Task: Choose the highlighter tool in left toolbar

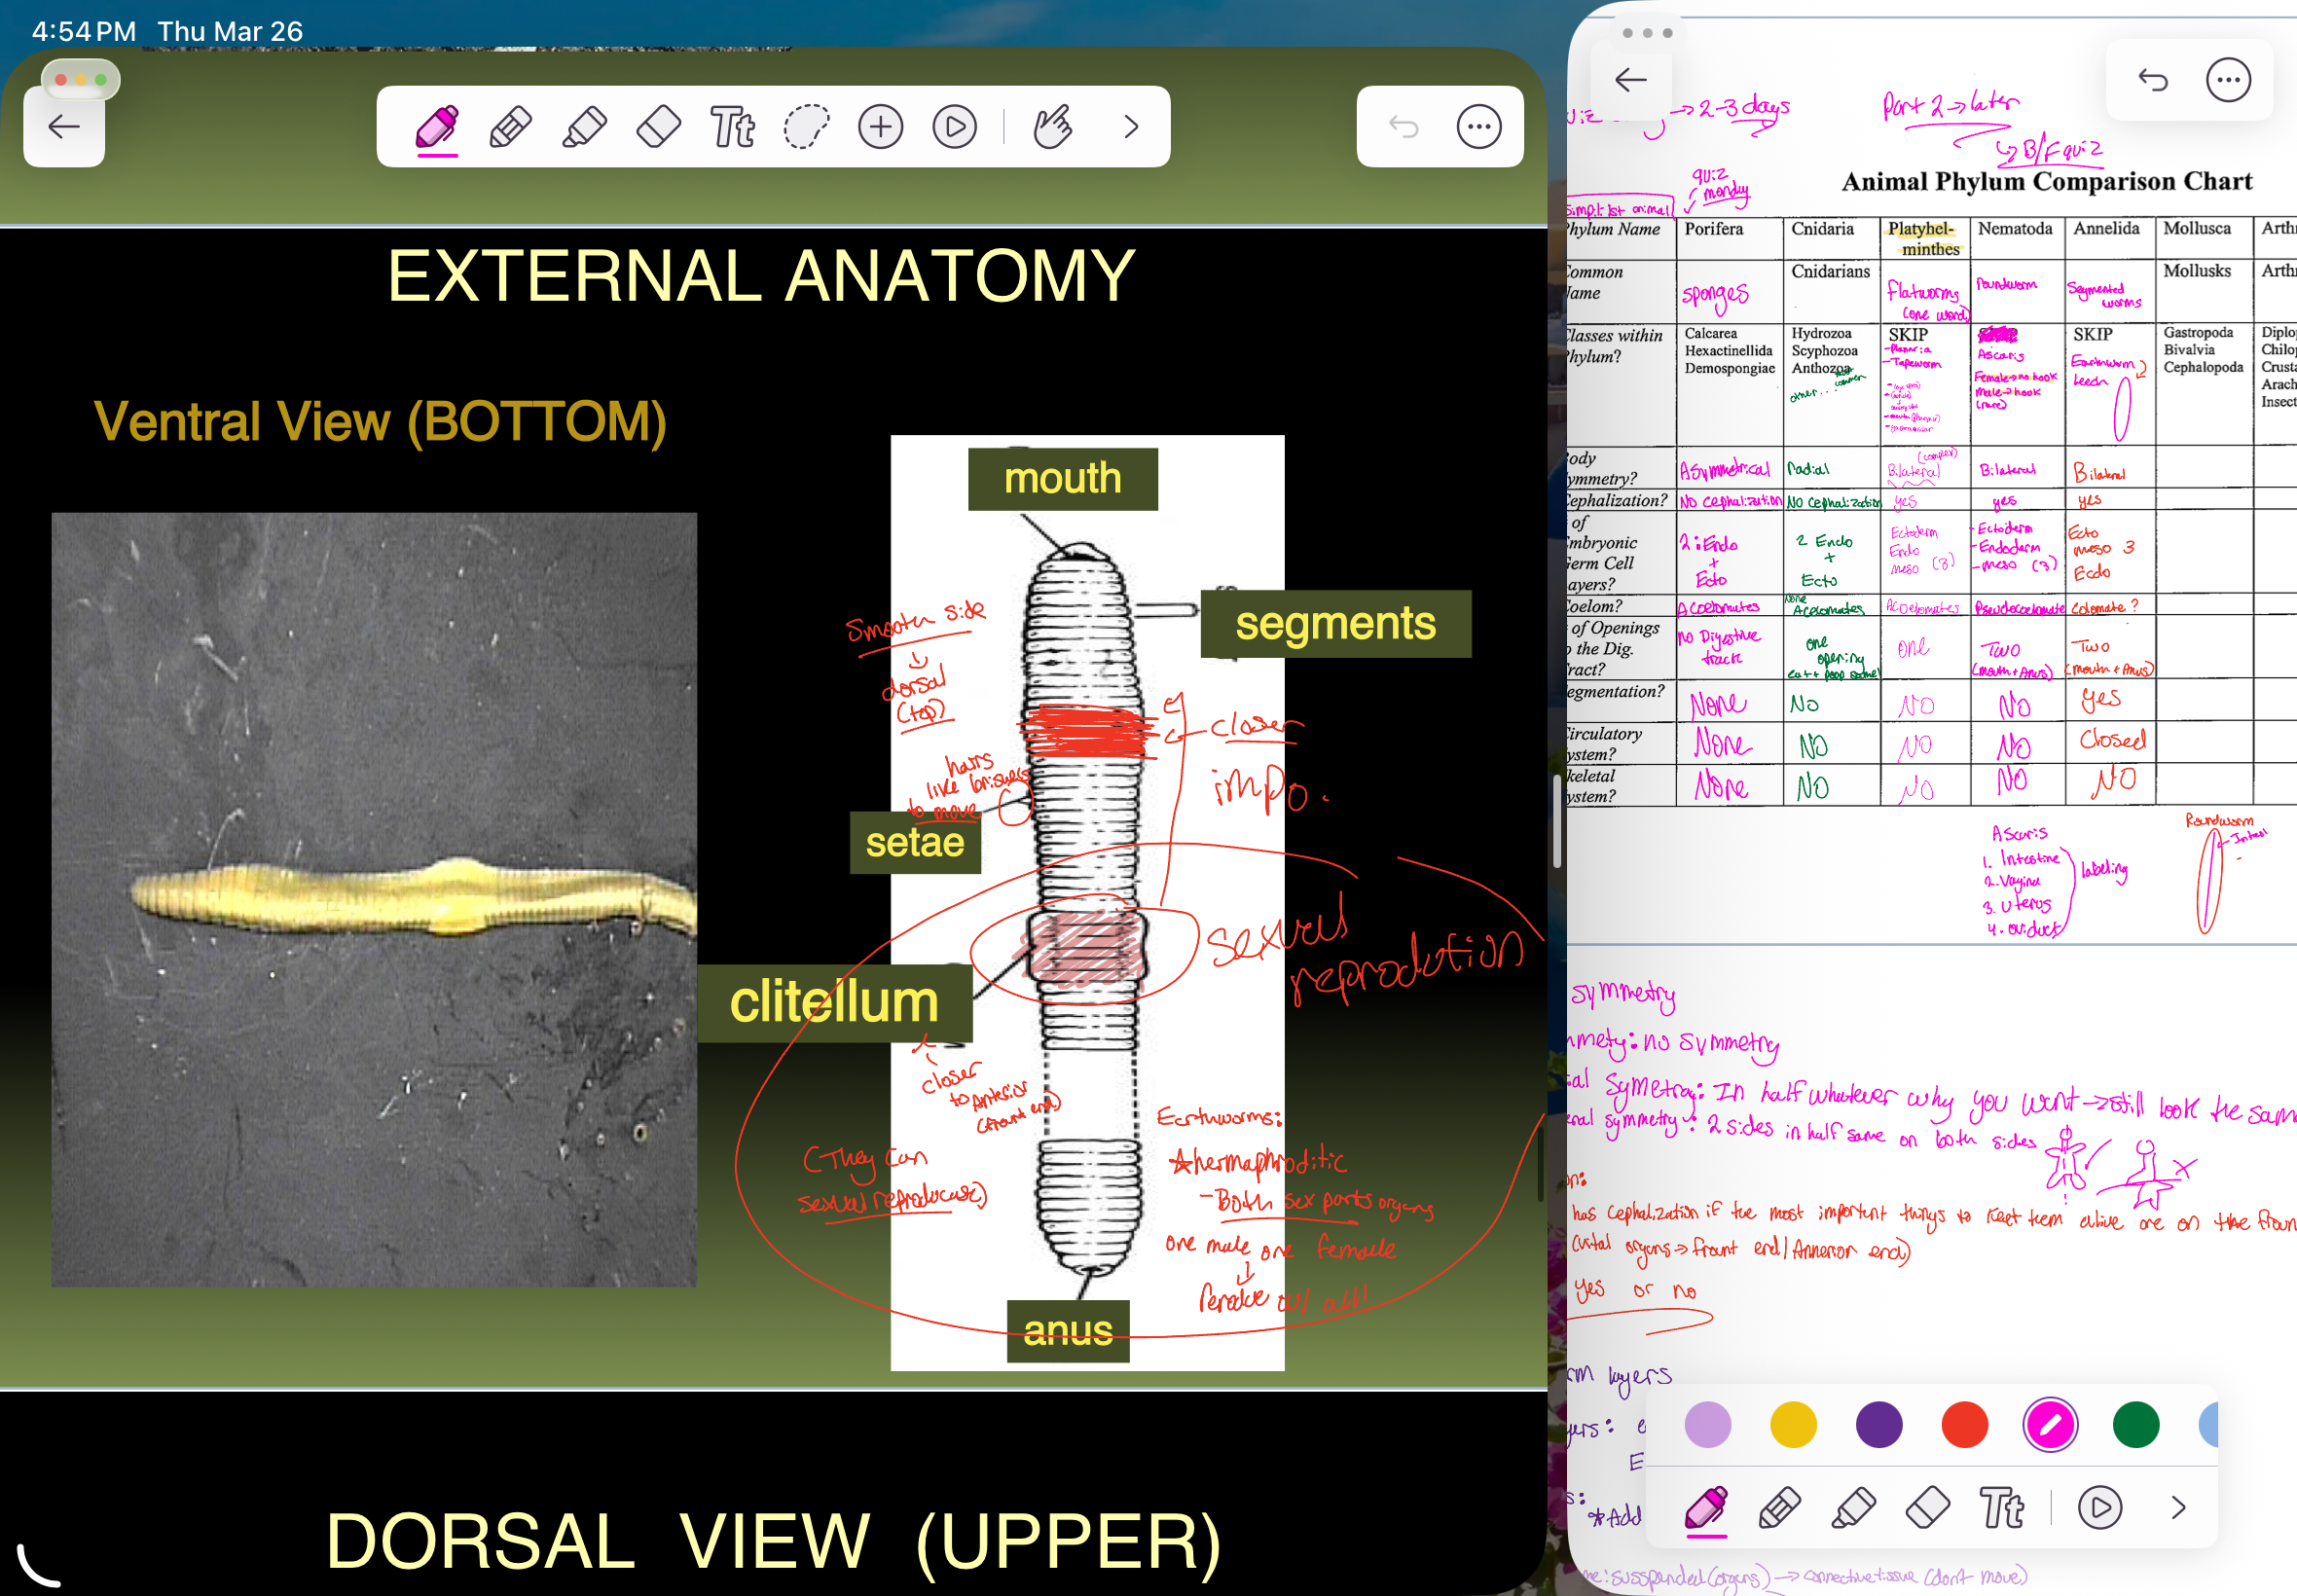Action: coord(584,127)
